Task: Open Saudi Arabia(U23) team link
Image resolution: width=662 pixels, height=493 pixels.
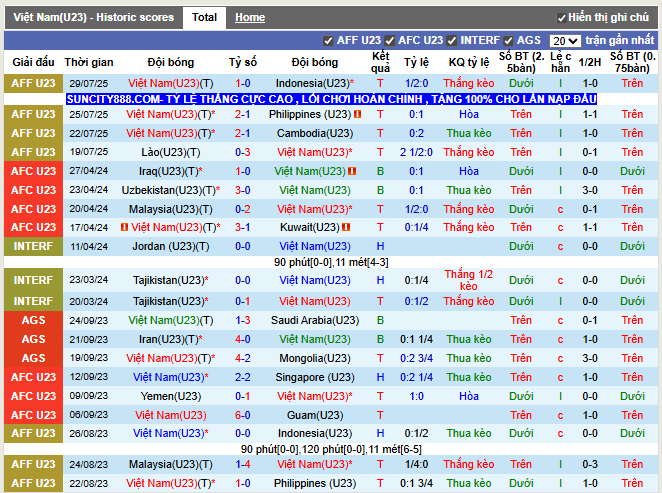Action: pyautogui.click(x=315, y=320)
